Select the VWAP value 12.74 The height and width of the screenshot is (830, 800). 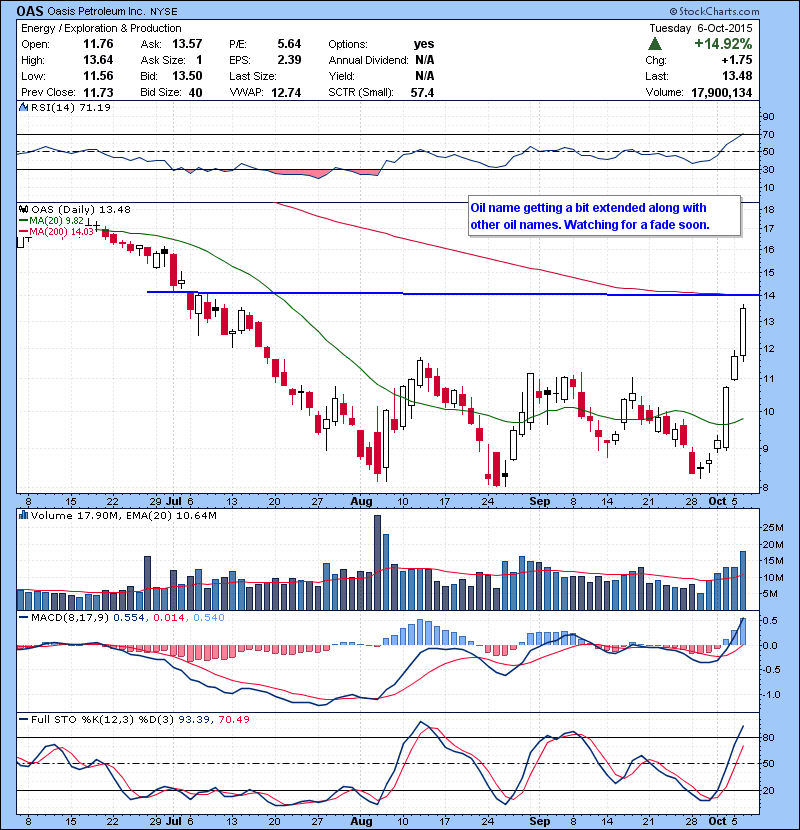(286, 92)
